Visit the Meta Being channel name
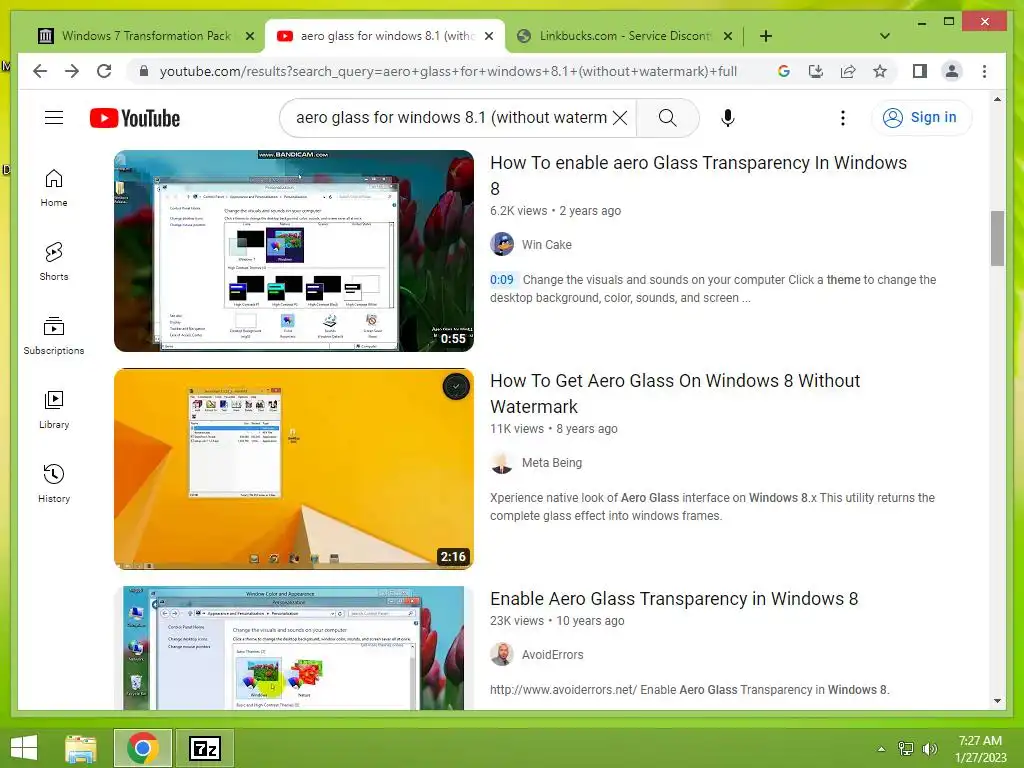The width and height of the screenshot is (1024, 768). (x=551, y=463)
